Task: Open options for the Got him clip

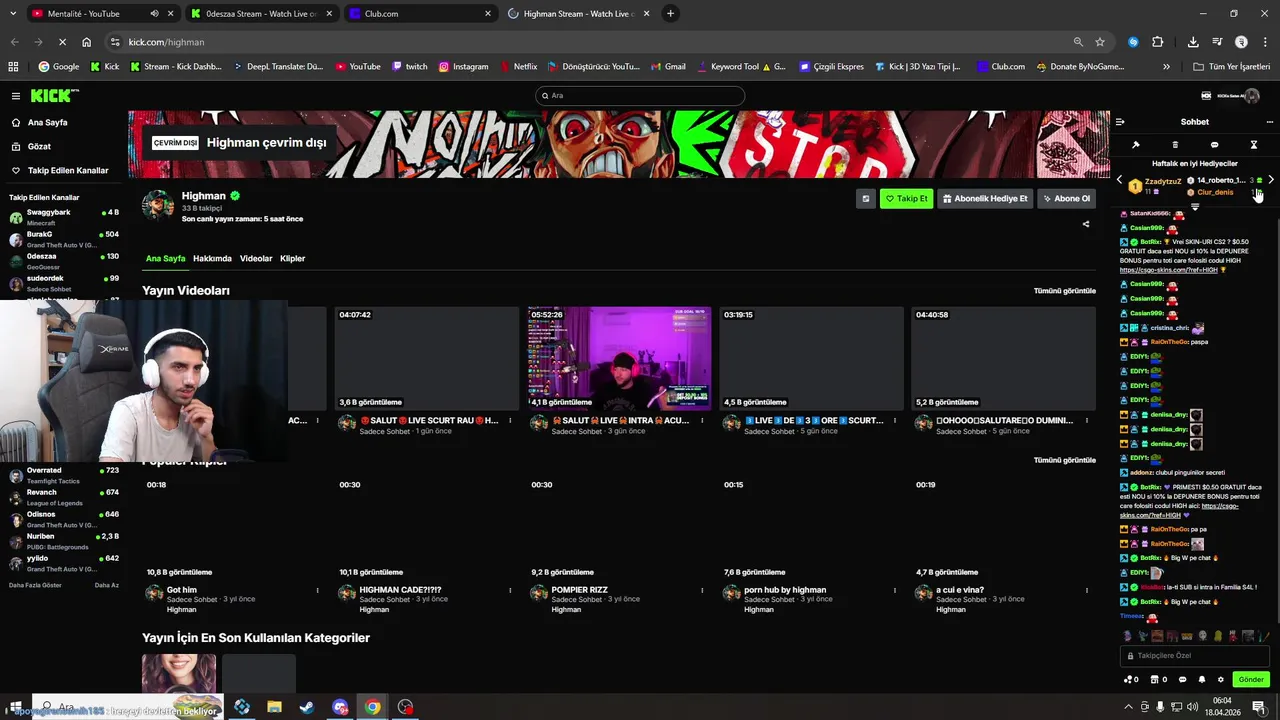Action: (x=318, y=590)
